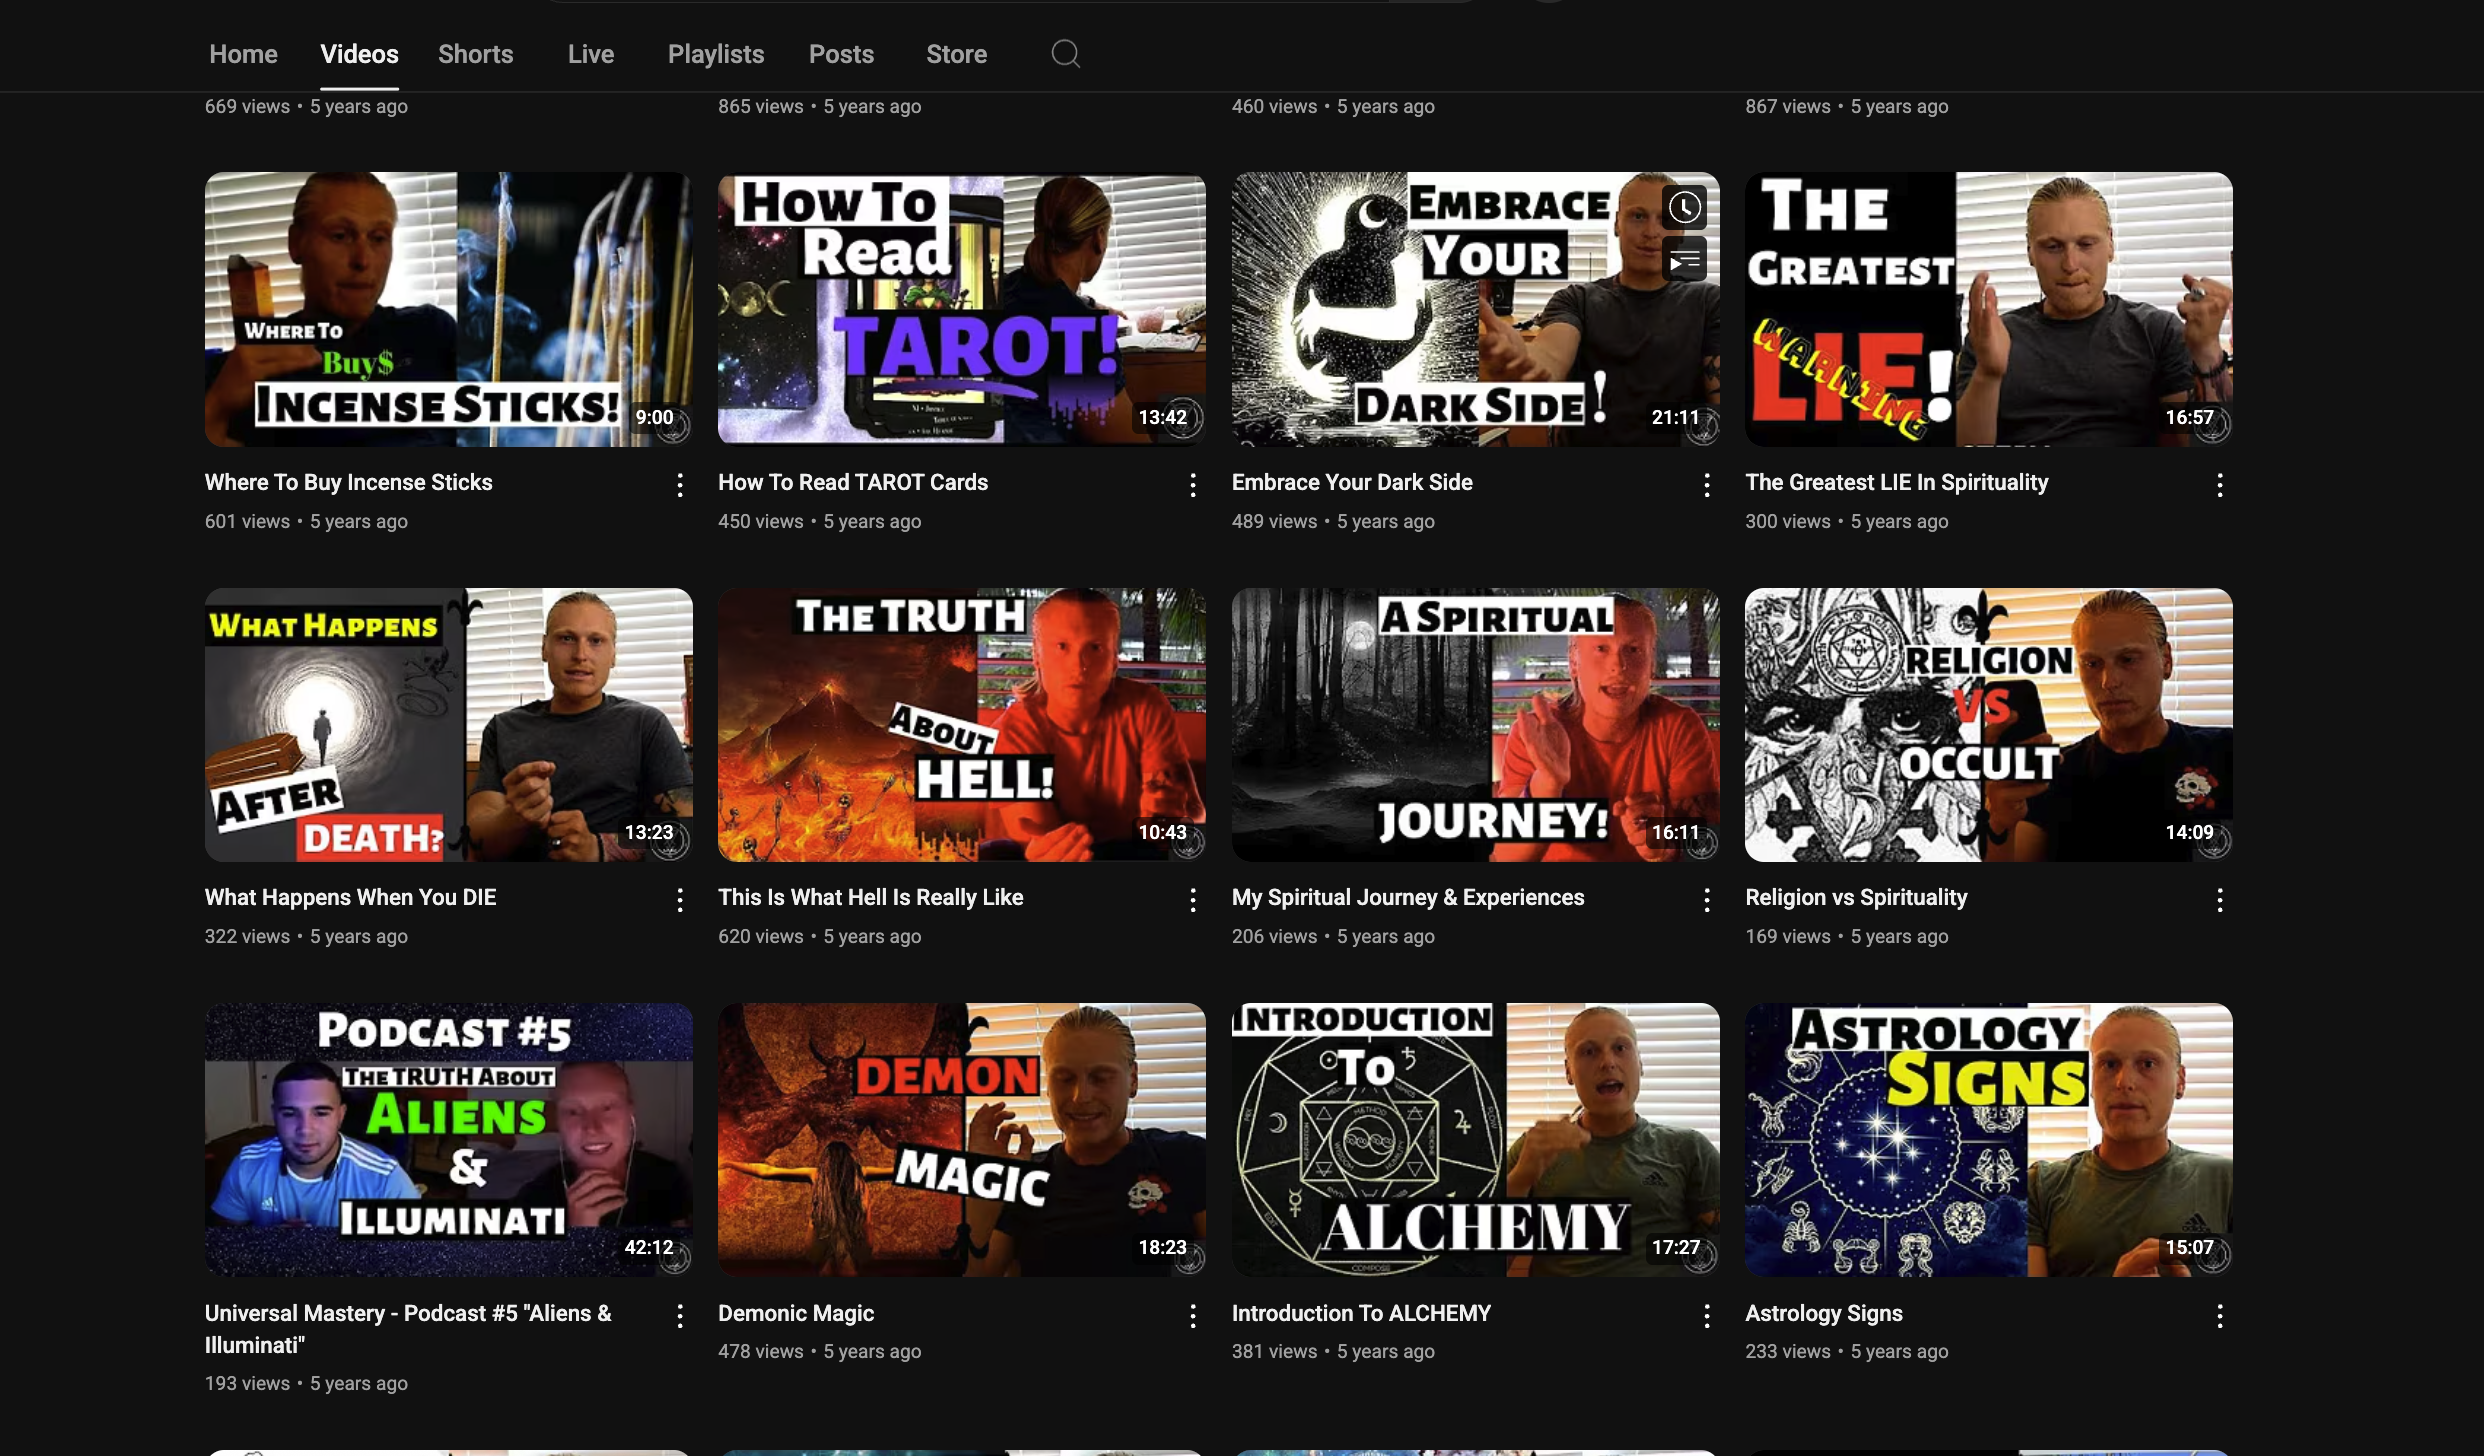This screenshot has height=1456, width=2484.
Task: Open the Store tab
Action: pos(956,54)
